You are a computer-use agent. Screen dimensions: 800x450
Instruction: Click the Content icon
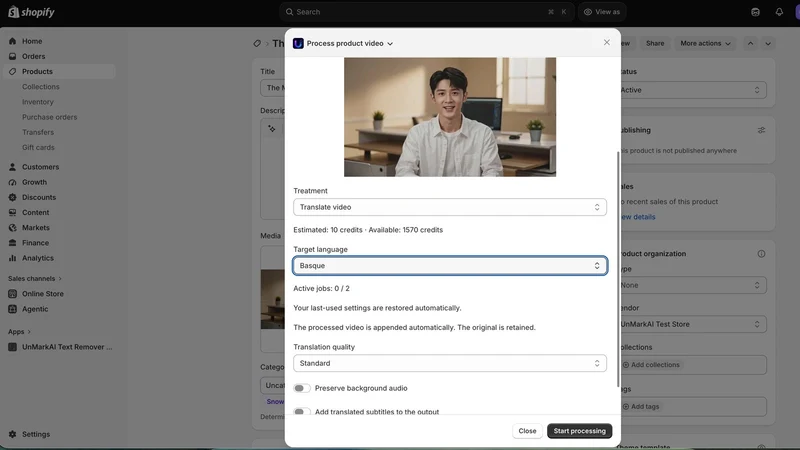[x=13, y=212]
